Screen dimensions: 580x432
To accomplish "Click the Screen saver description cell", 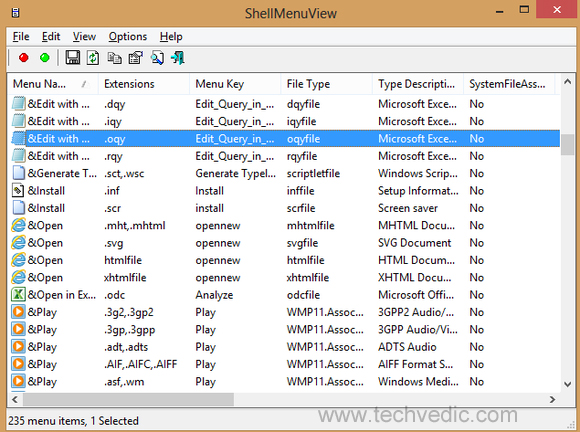I will tap(408, 208).
